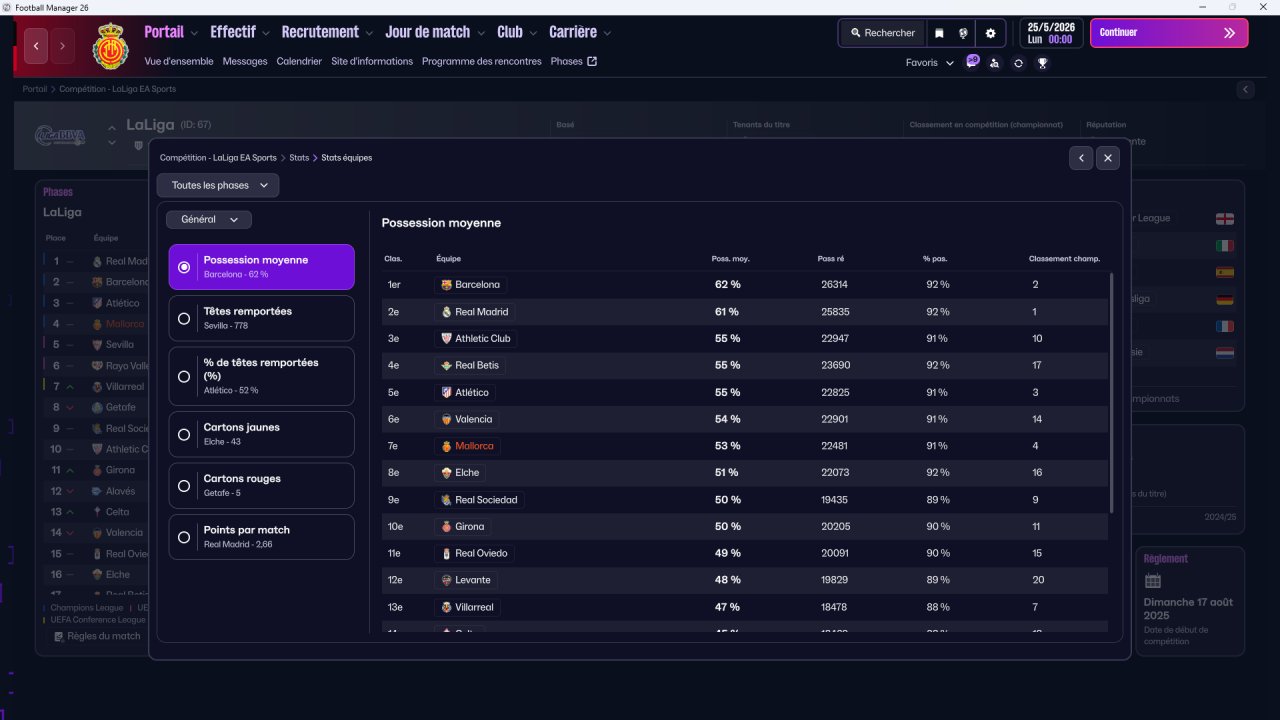Open the Messages tab
This screenshot has width=1280, height=720.
pyautogui.click(x=245, y=61)
